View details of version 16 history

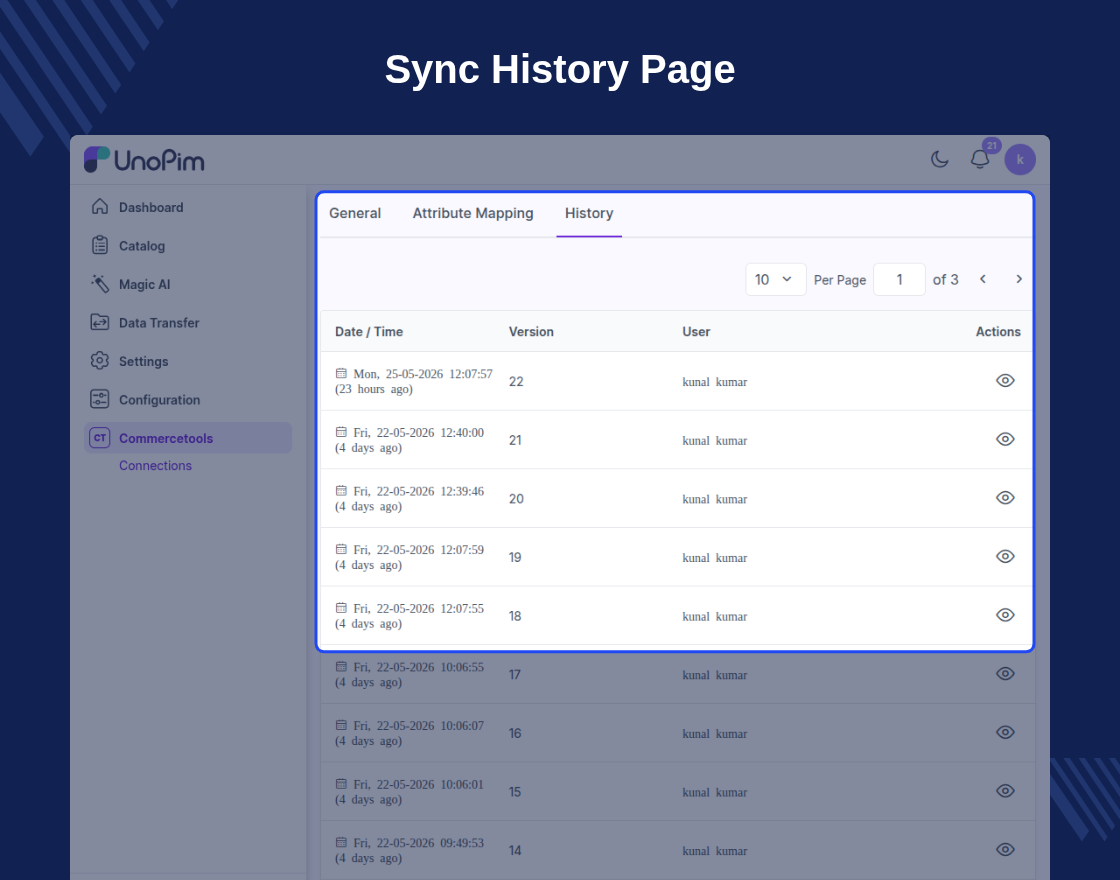point(1005,732)
